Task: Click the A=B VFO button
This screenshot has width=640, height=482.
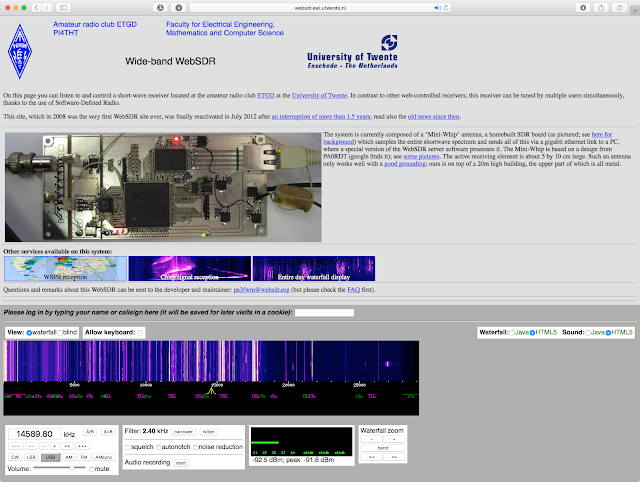Action: point(108,432)
